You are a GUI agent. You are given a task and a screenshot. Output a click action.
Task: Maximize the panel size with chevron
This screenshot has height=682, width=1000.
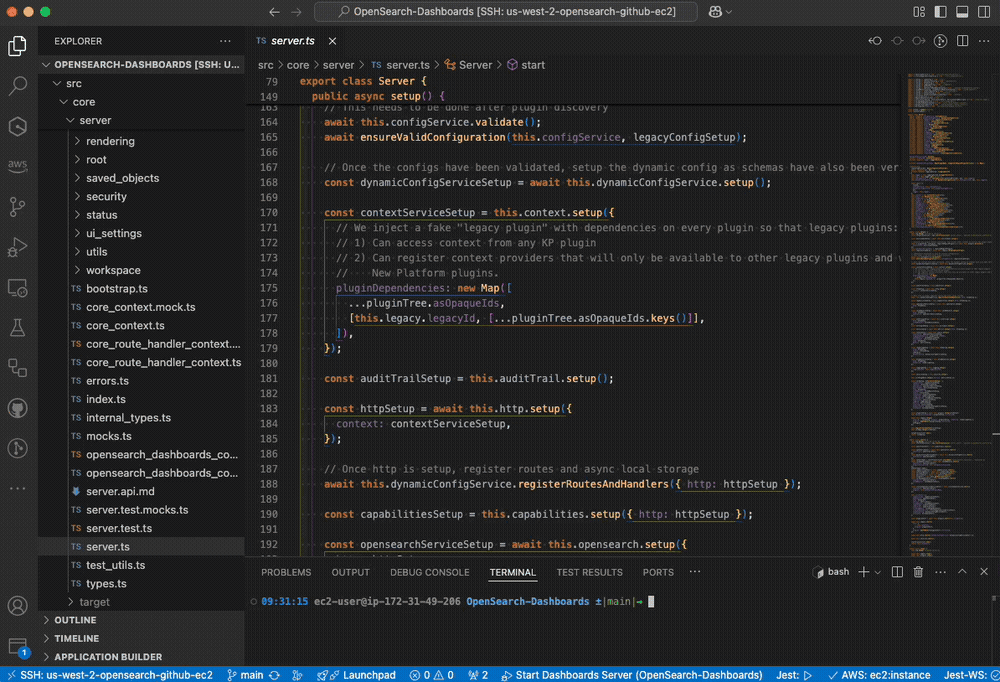[962, 572]
